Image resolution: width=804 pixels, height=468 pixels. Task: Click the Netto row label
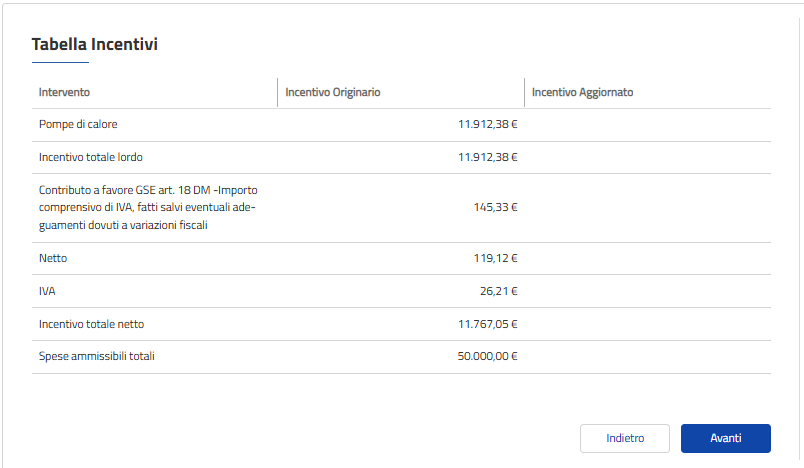point(53,258)
